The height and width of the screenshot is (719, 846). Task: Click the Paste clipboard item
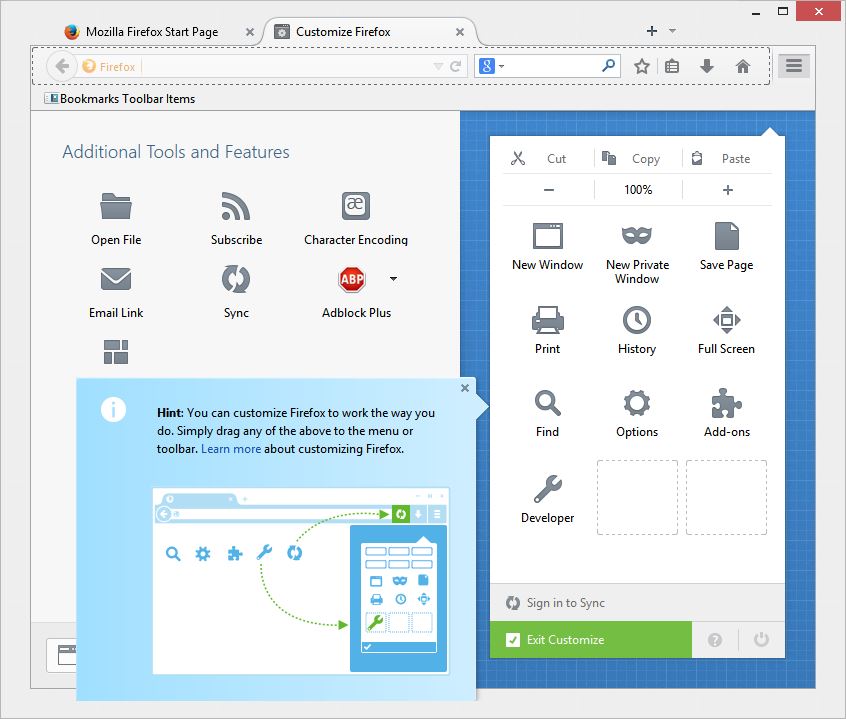click(727, 159)
